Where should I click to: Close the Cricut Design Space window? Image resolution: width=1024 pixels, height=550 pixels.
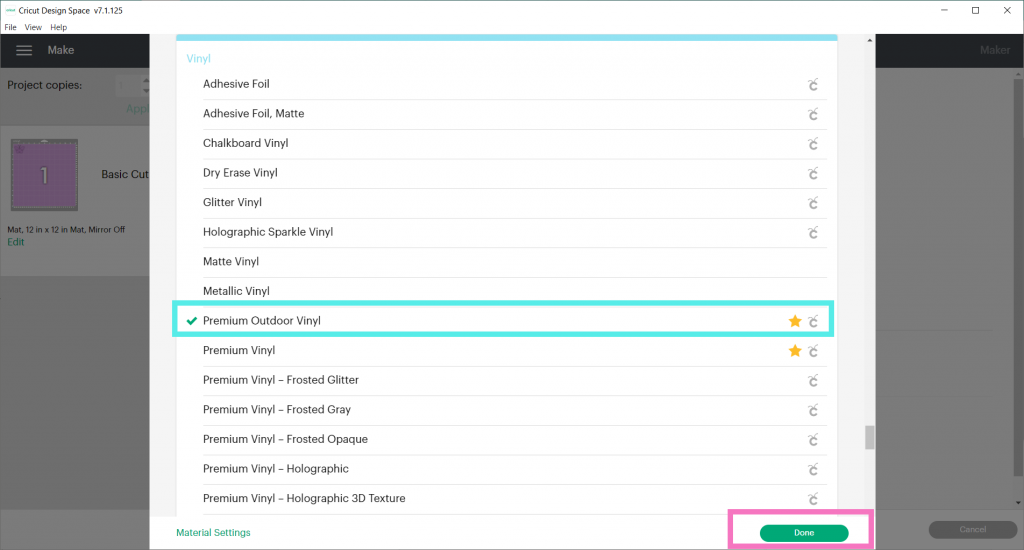click(x=1007, y=10)
